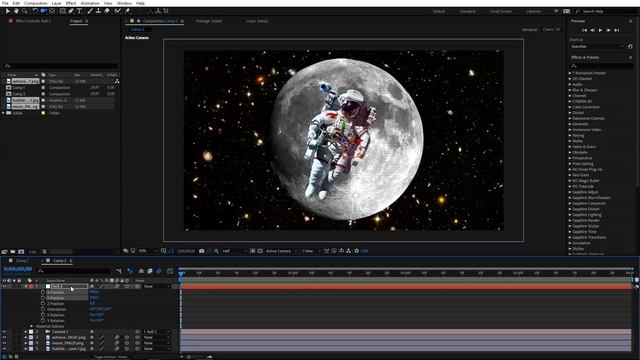Jump to last frame in Preview panel

(x=617, y=30)
